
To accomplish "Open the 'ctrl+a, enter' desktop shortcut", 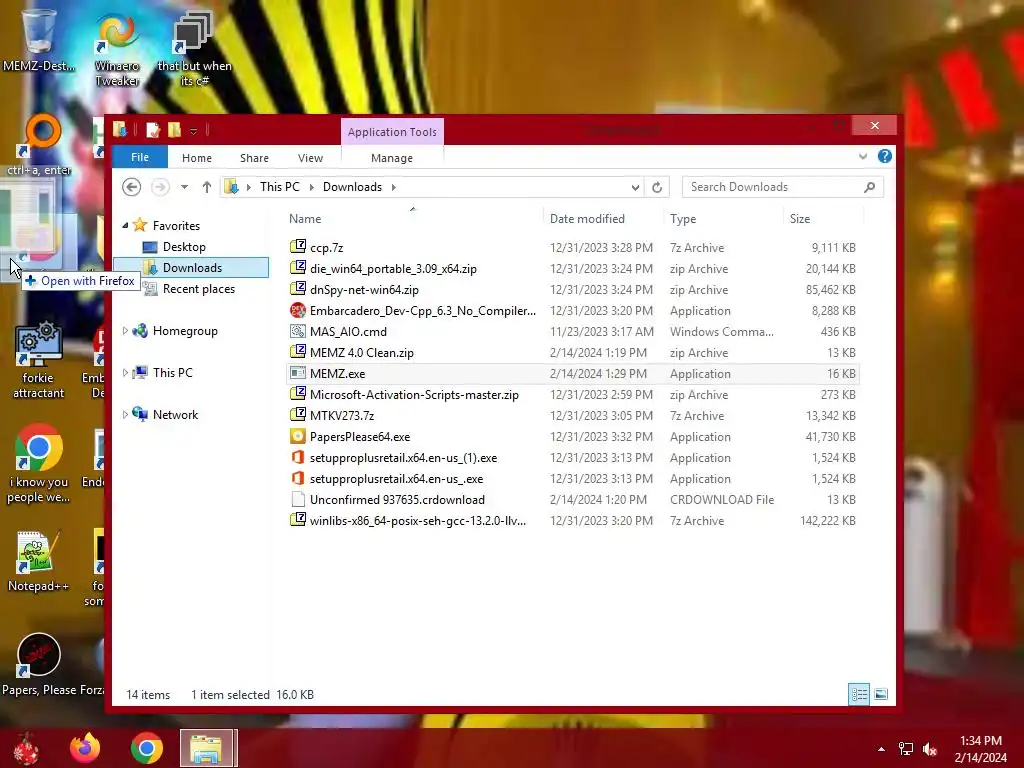I will click(39, 144).
